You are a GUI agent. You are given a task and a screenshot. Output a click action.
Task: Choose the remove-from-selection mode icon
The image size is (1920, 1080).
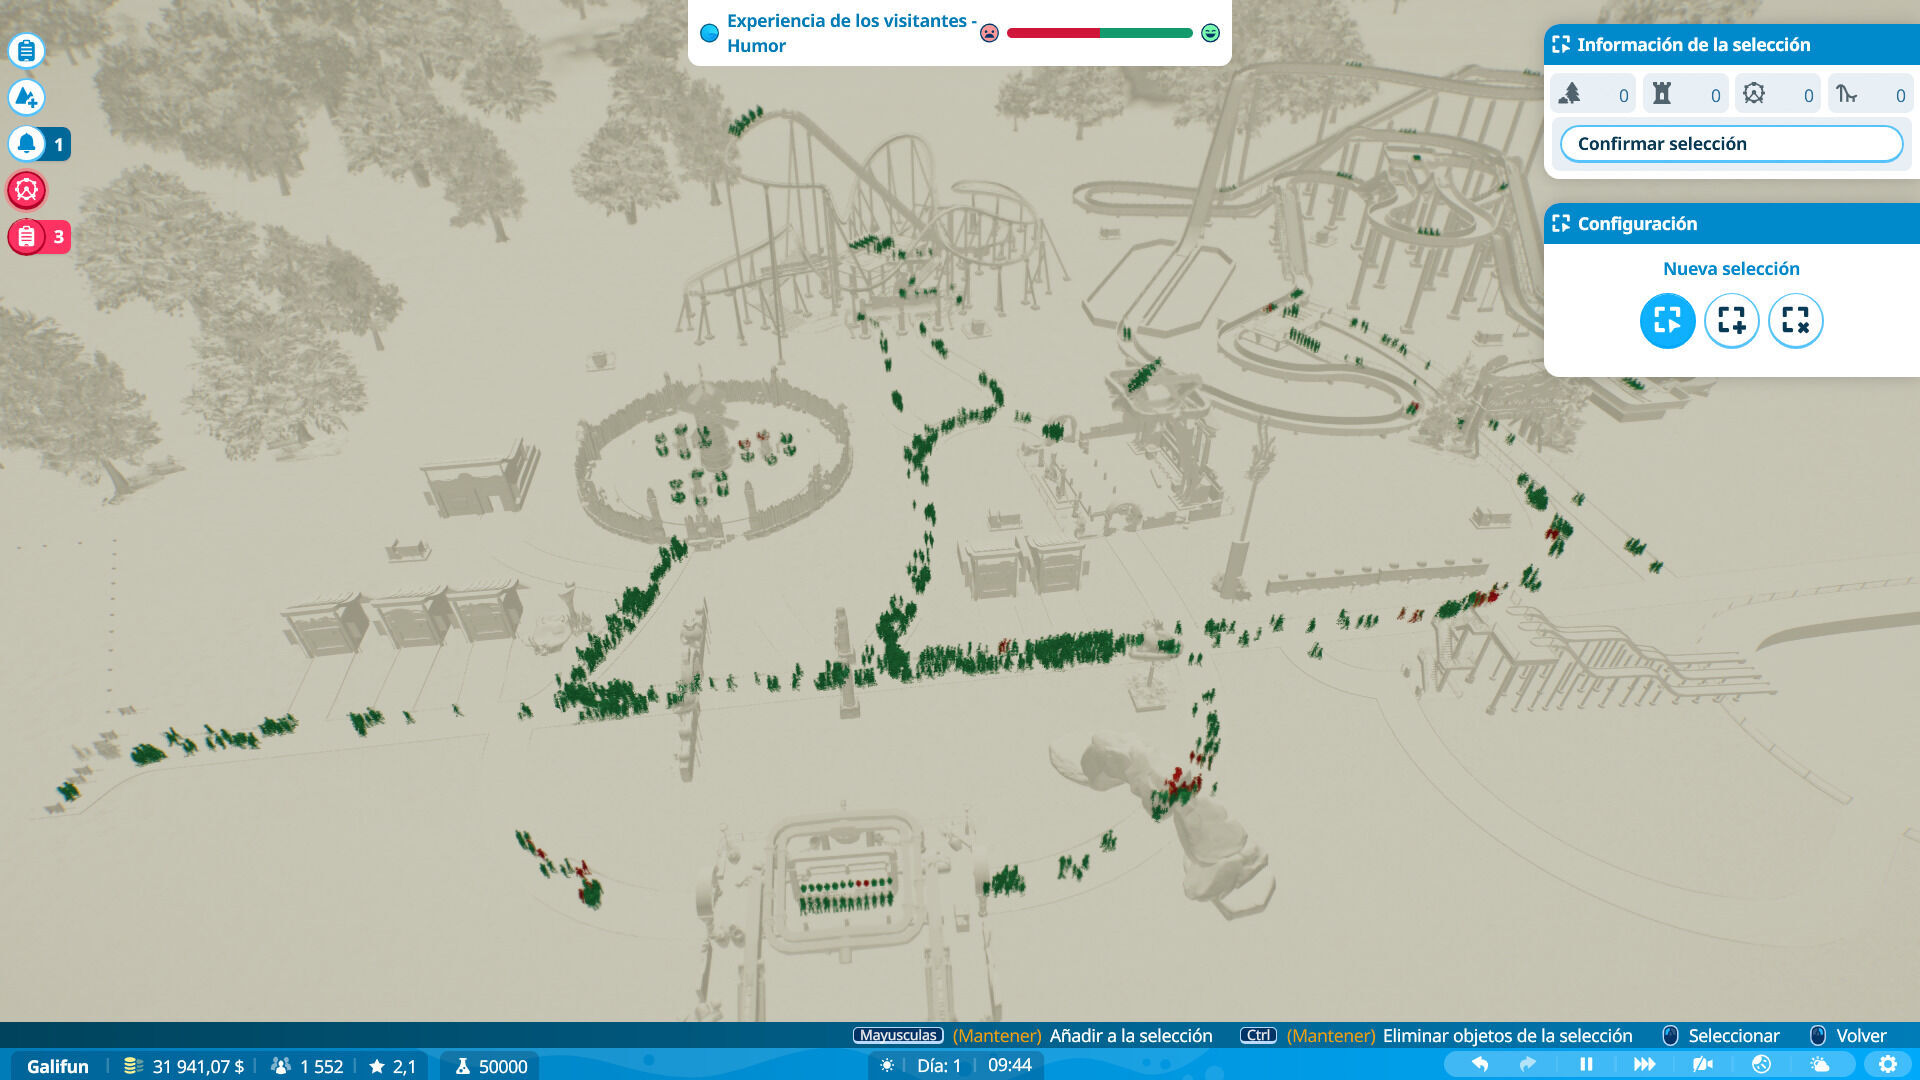coord(1795,321)
